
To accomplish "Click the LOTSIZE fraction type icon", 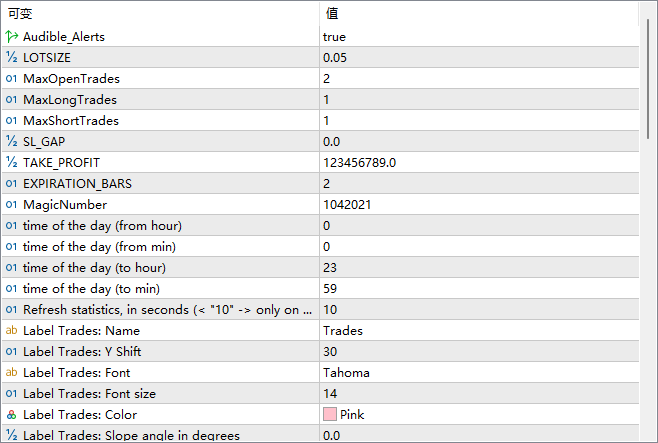I will tap(12, 57).
